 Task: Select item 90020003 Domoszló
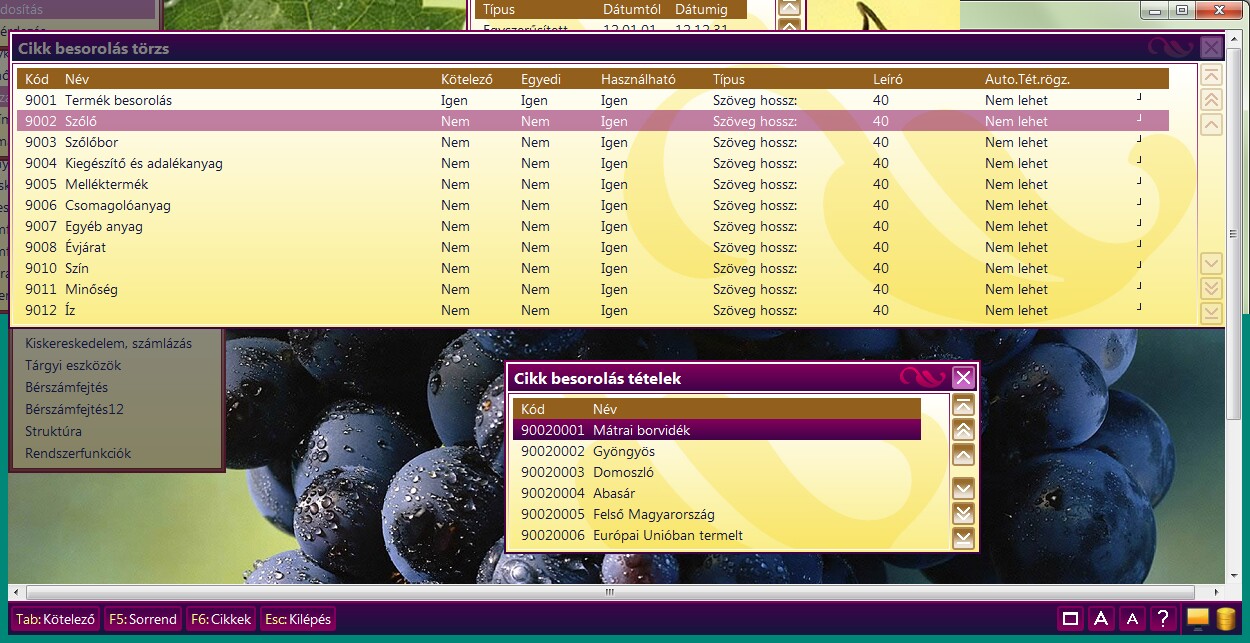click(x=716, y=472)
